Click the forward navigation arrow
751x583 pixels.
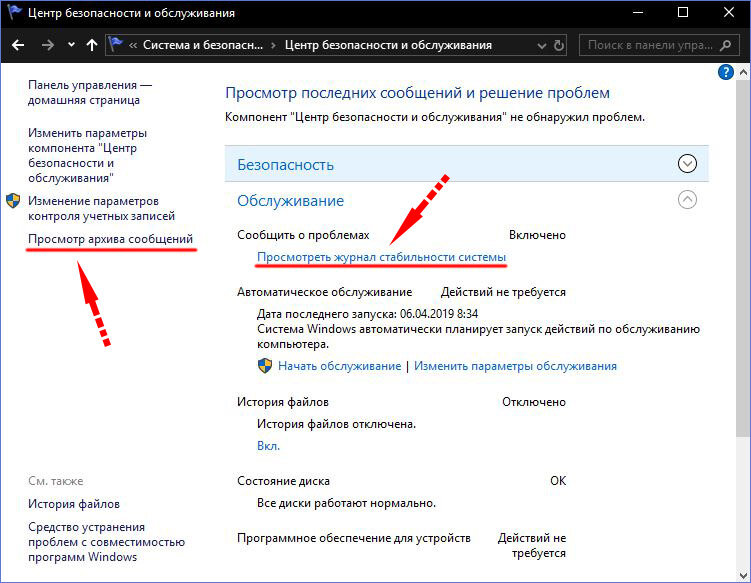tap(47, 46)
